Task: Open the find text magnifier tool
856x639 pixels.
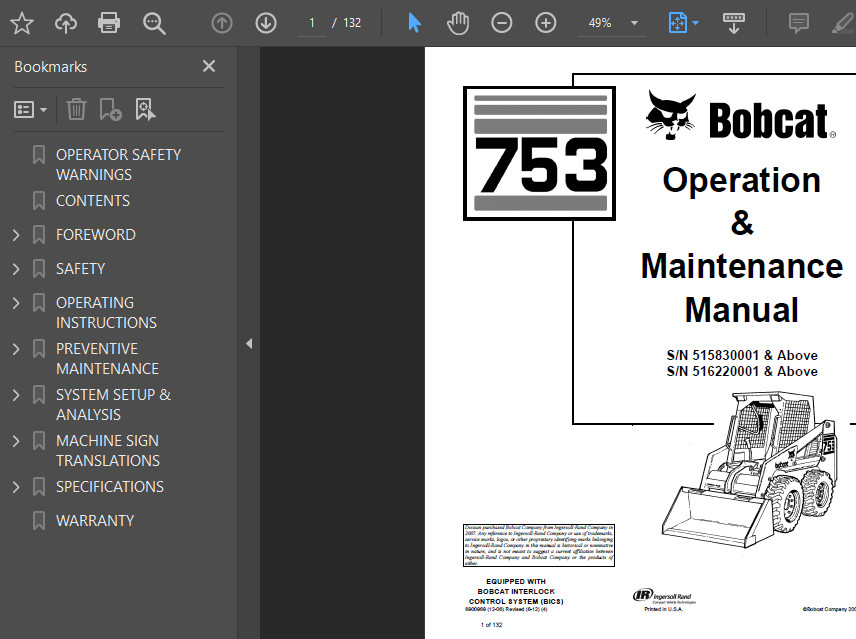Action: (x=154, y=23)
